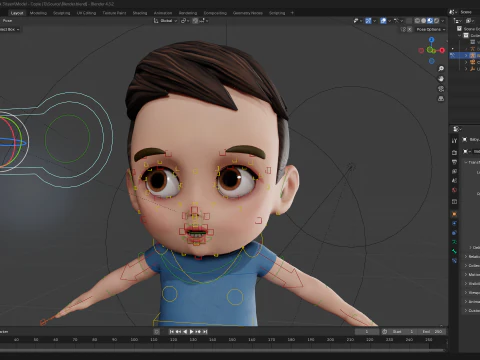
Task: Open gizmo options dropdown arrow
Action: pos(374,21)
